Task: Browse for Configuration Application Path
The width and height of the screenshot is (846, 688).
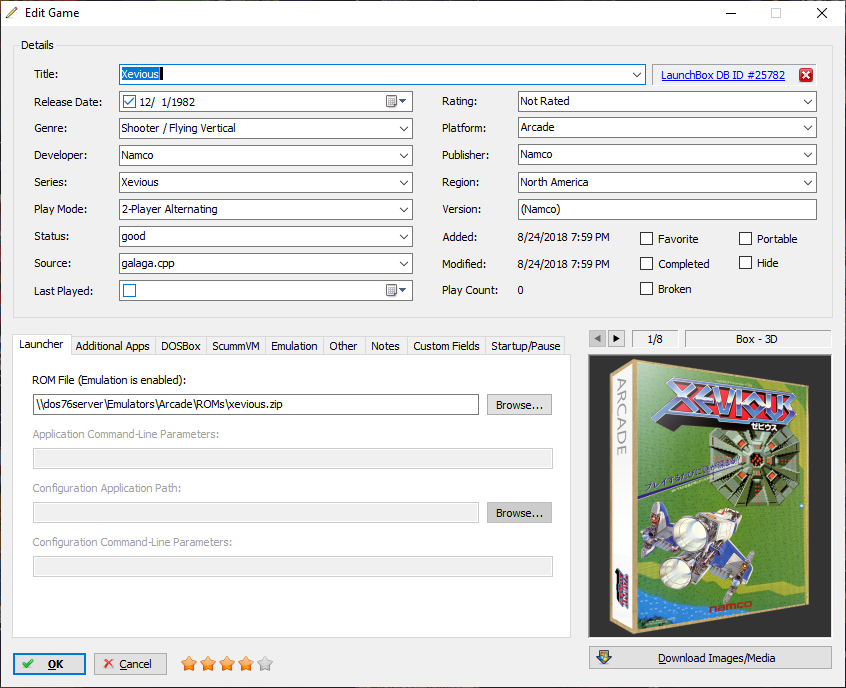Action: coord(519,513)
